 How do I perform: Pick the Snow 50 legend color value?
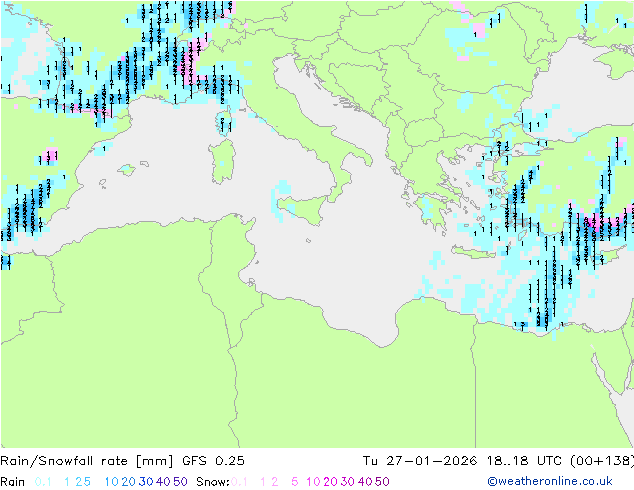tap(383, 482)
